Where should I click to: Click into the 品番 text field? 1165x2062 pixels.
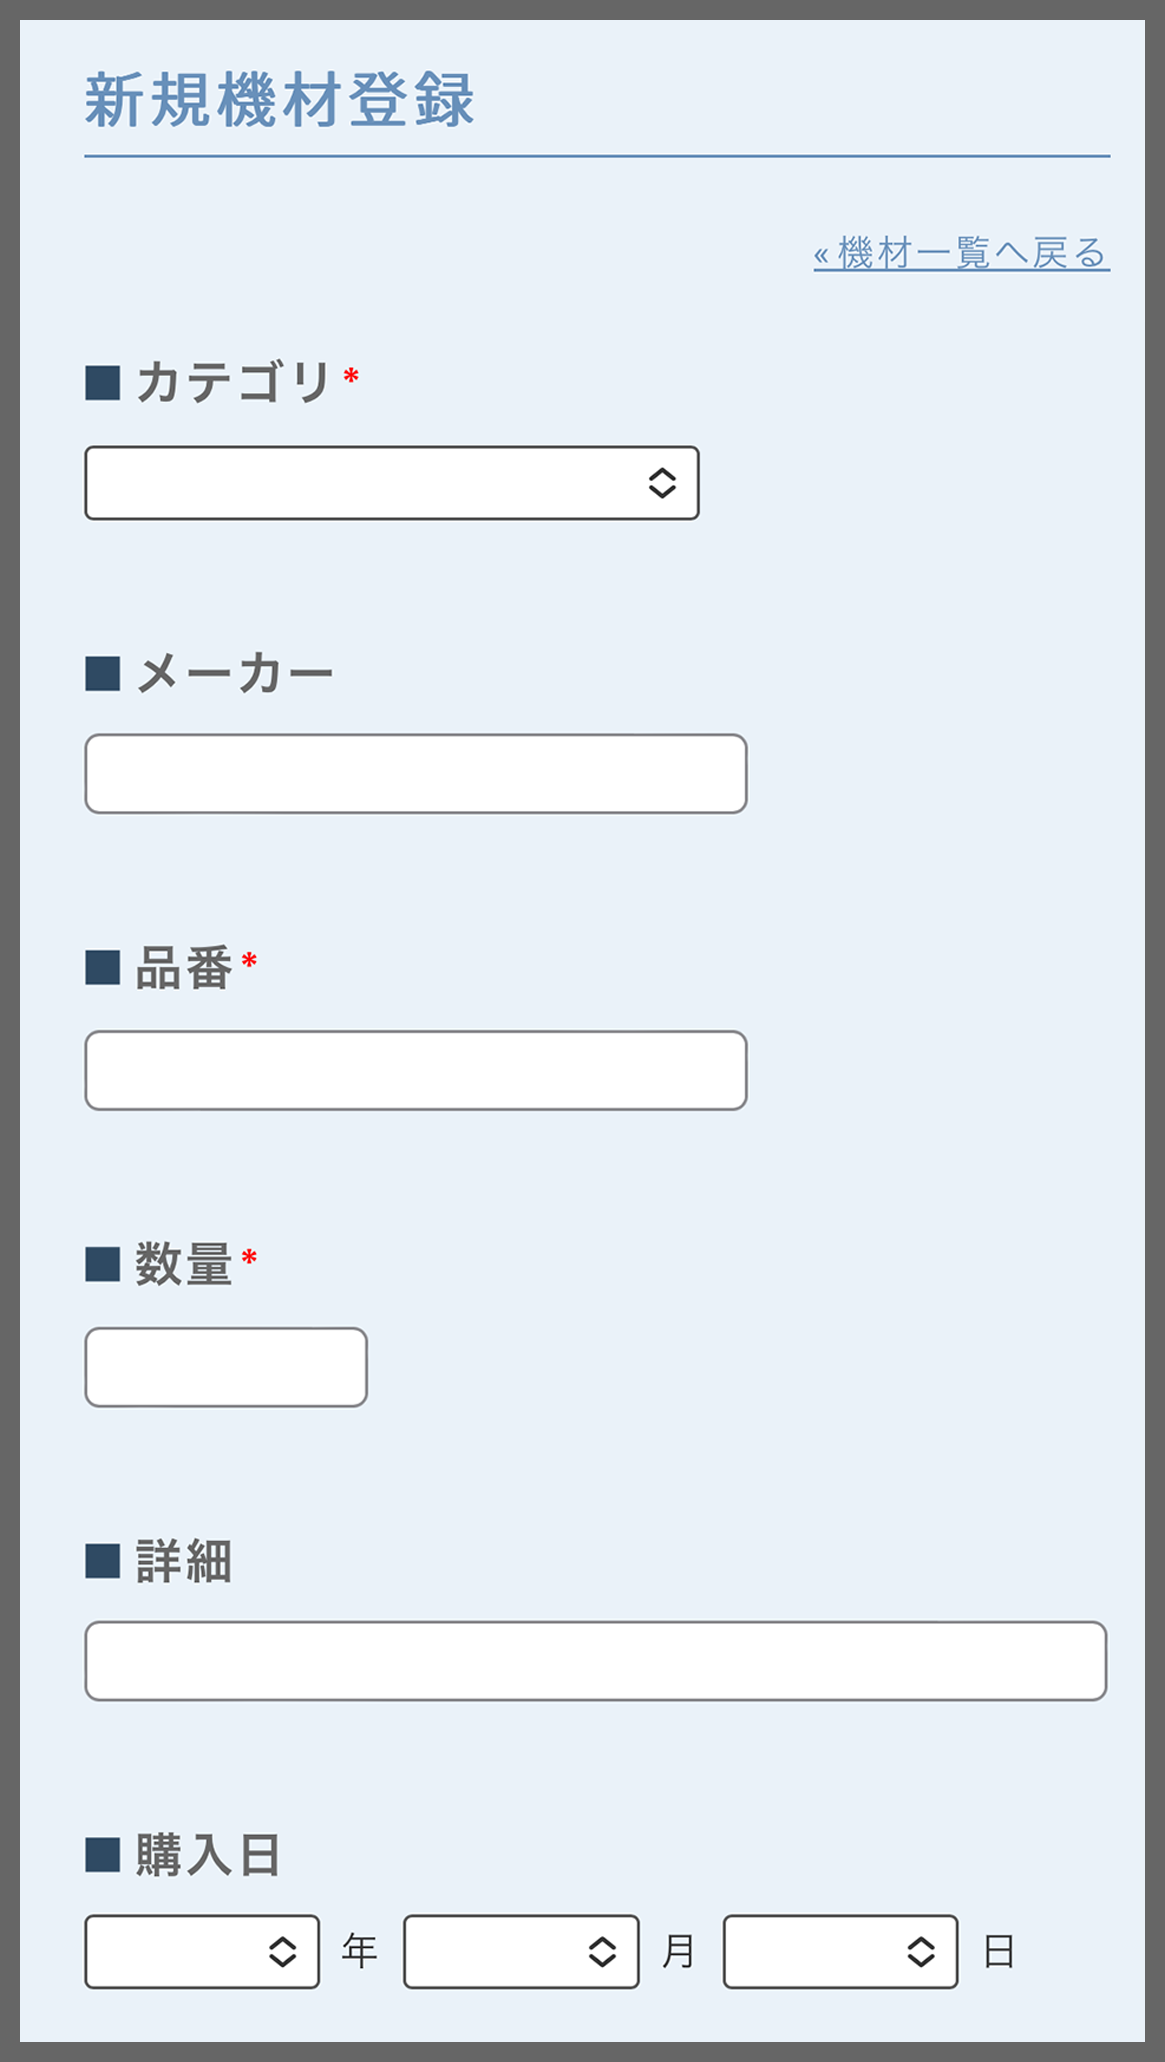[415, 1071]
